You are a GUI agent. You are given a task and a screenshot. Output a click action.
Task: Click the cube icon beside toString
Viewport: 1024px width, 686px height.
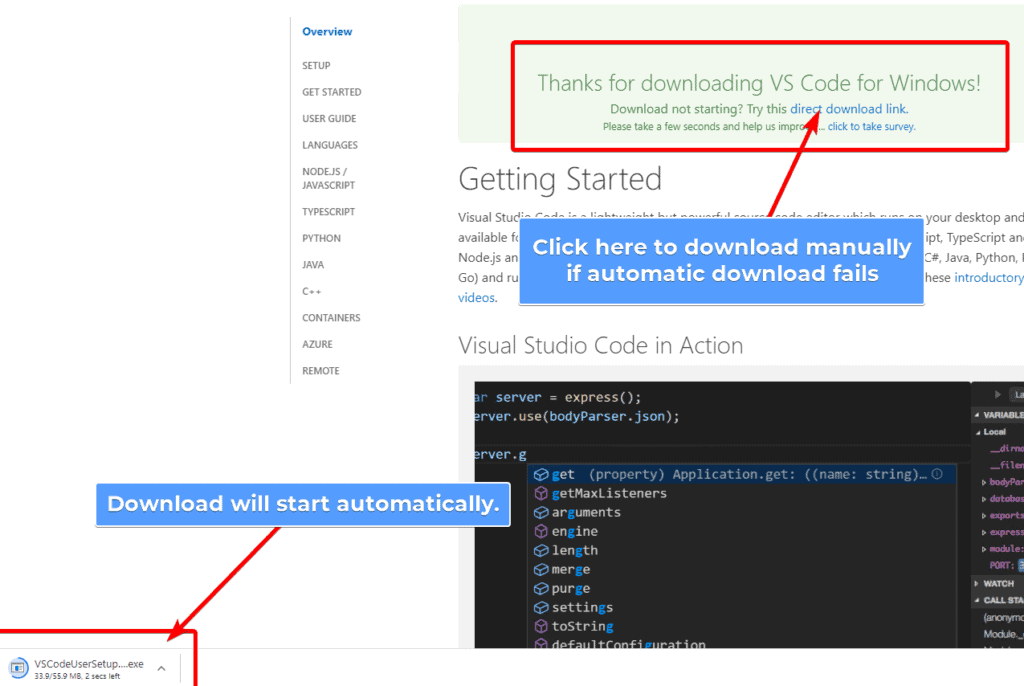tap(541, 626)
